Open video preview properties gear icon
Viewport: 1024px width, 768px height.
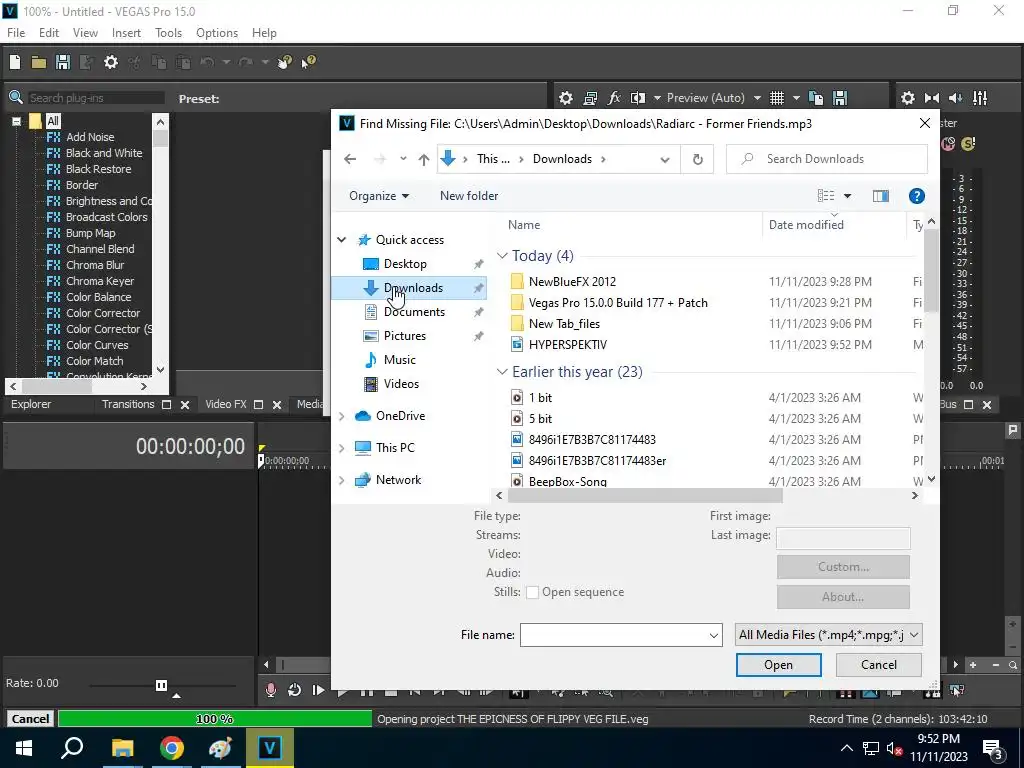(566, 98)
